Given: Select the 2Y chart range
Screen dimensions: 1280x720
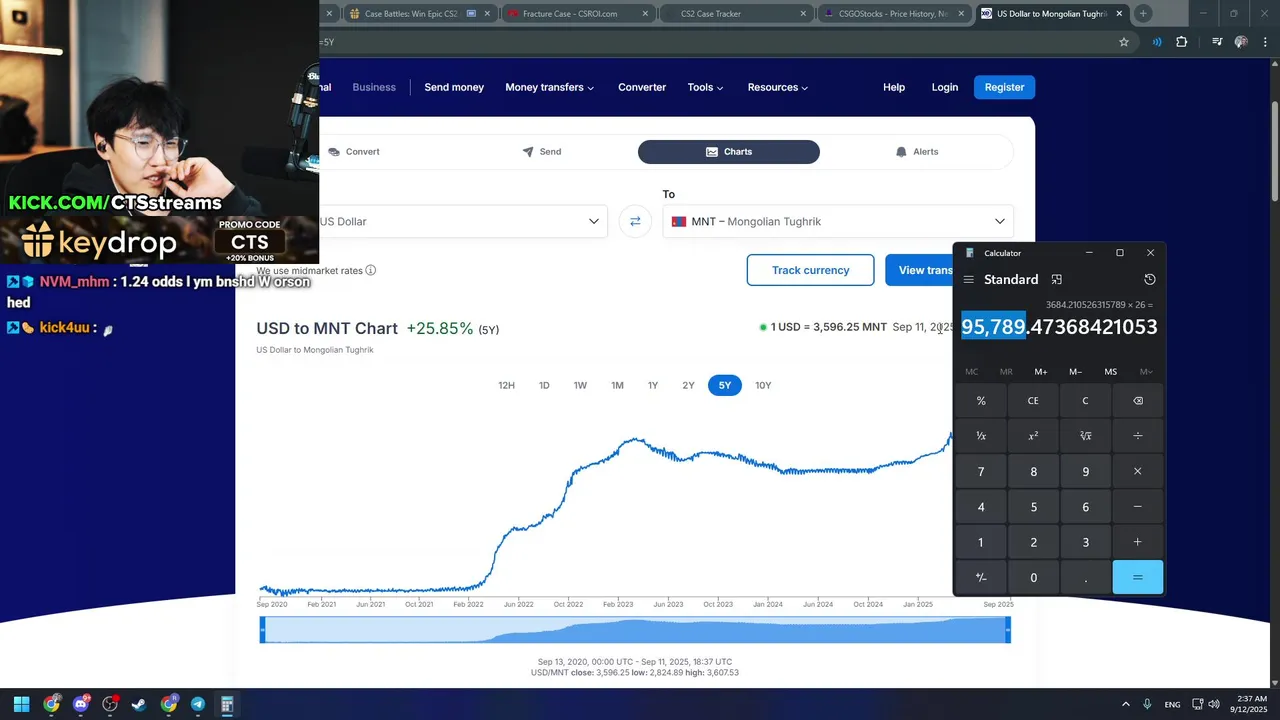Looking at the screenshot, I should 688,385.
